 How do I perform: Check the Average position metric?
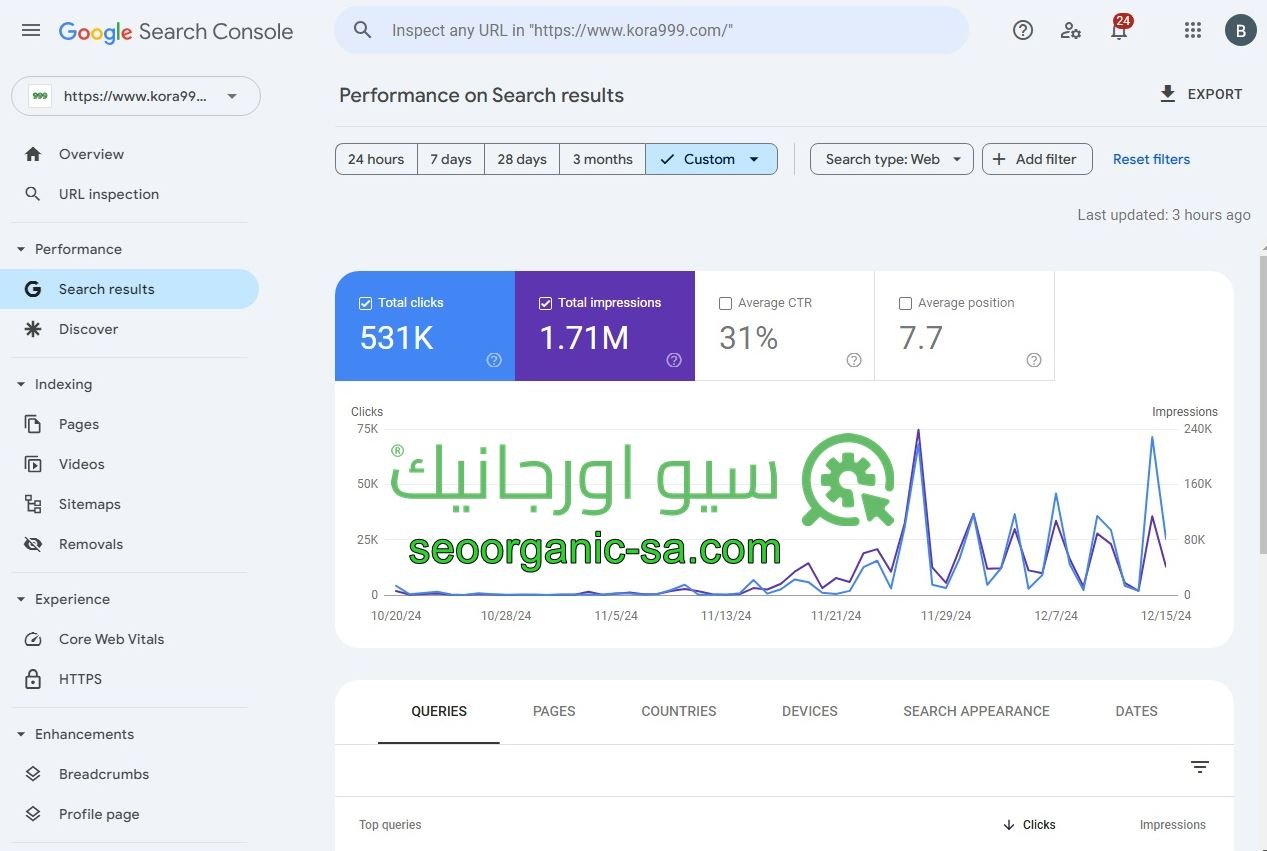[905, 302]
